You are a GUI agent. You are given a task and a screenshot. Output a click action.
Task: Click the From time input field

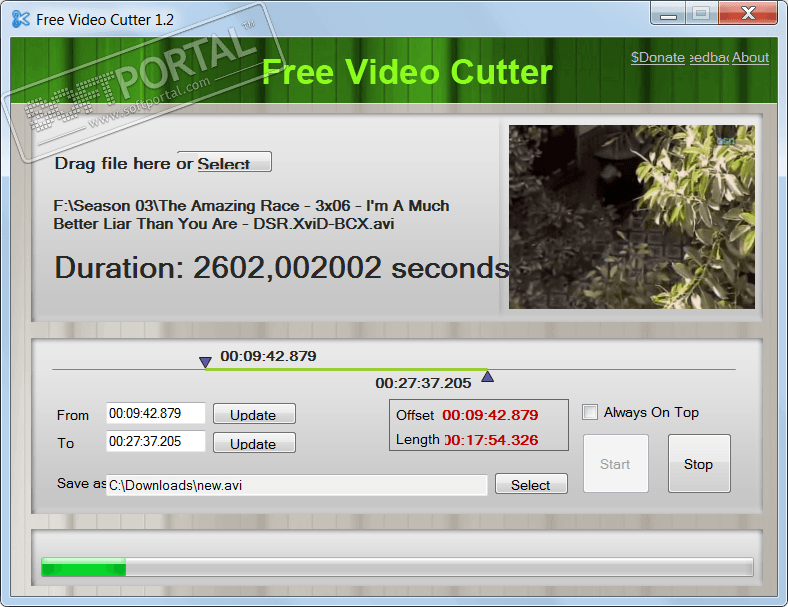tap(156, 414)
